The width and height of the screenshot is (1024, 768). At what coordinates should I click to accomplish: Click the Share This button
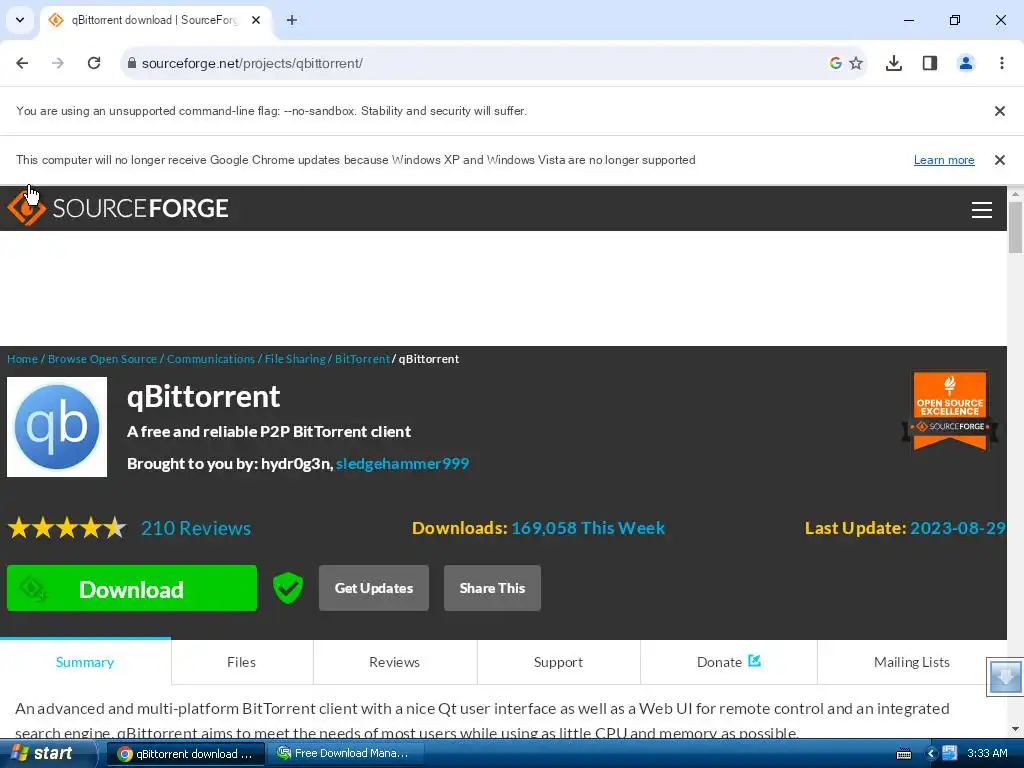coord(492,588)
